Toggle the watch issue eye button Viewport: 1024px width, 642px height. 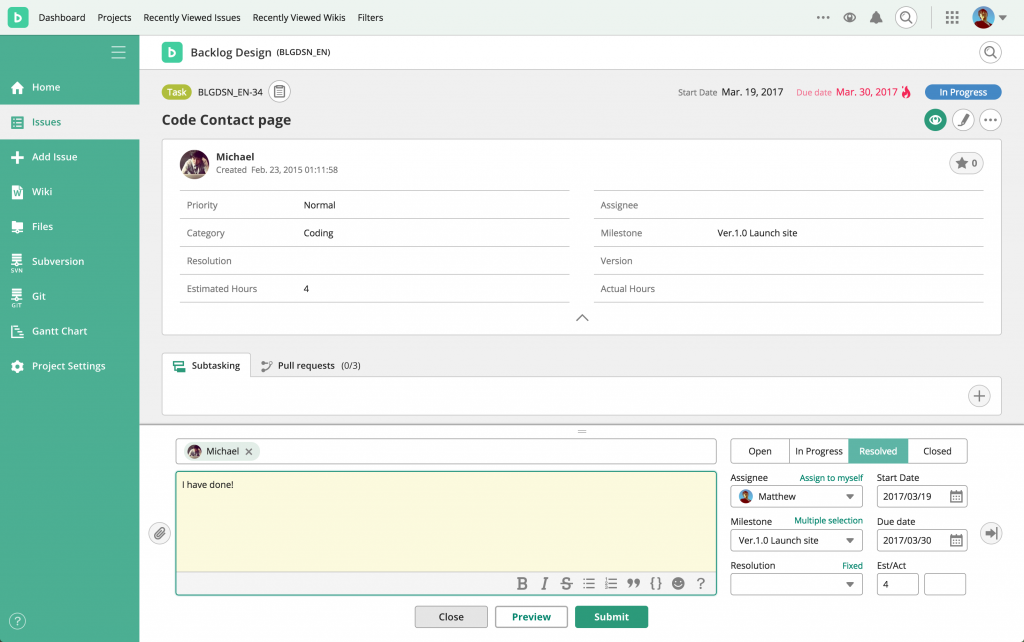coord(935,120)
